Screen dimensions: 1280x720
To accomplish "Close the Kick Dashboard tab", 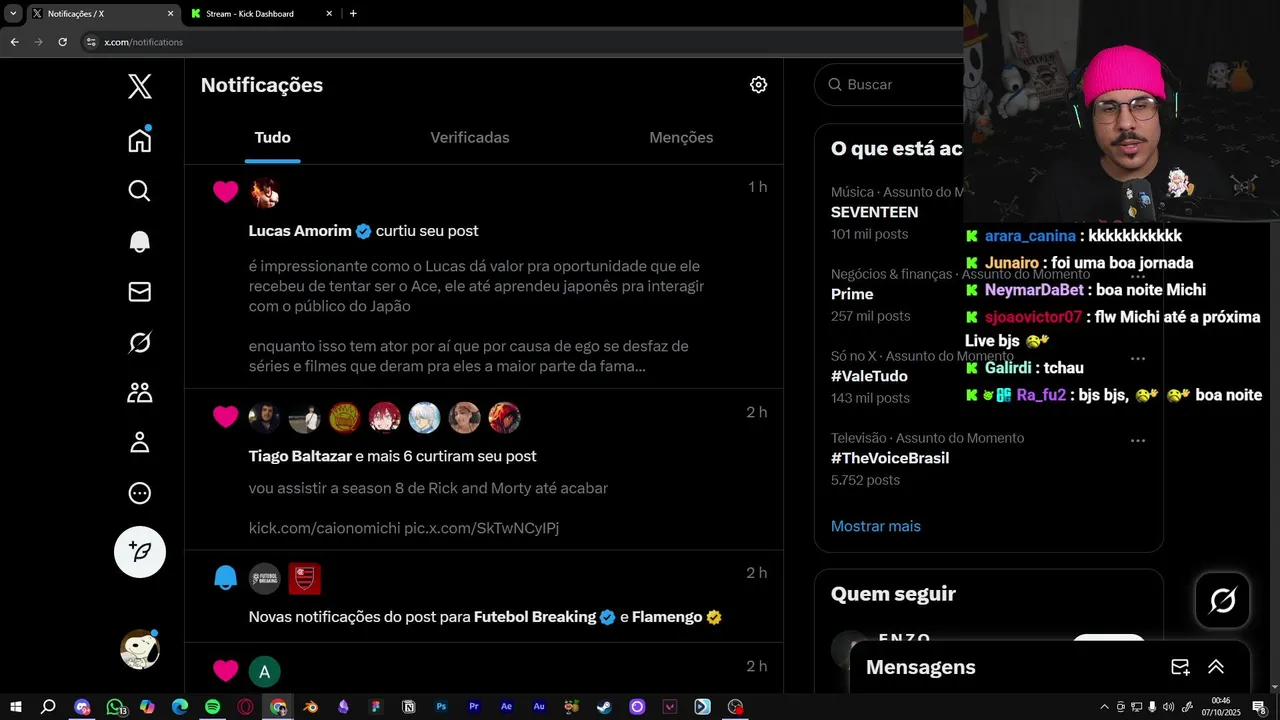I will click(x=329, y=14).
